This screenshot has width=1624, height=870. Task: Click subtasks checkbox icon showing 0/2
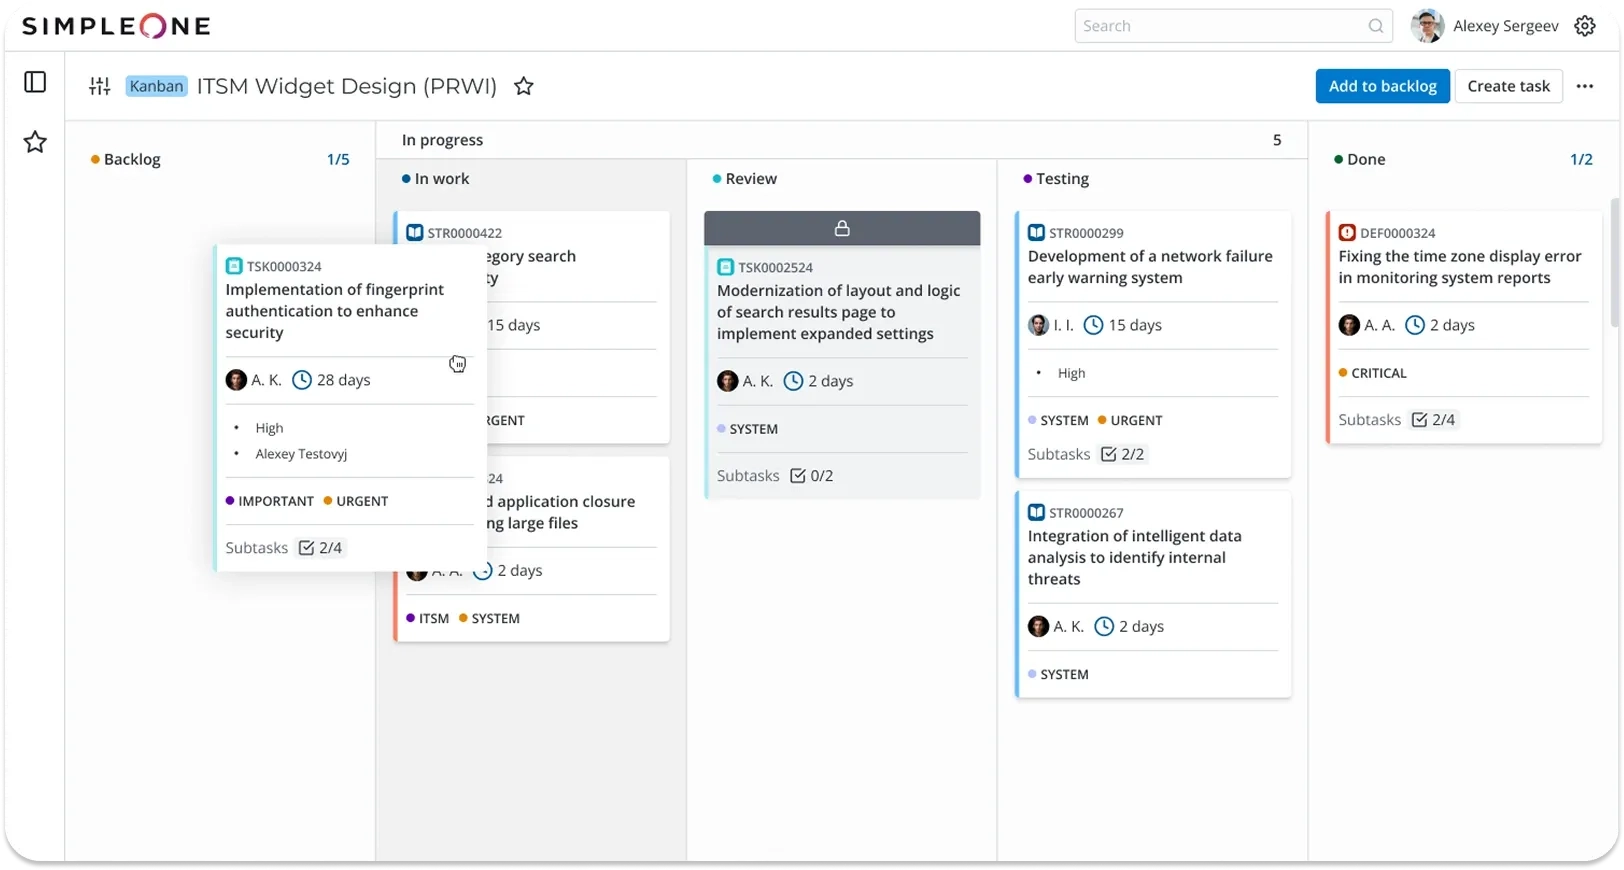798,476
